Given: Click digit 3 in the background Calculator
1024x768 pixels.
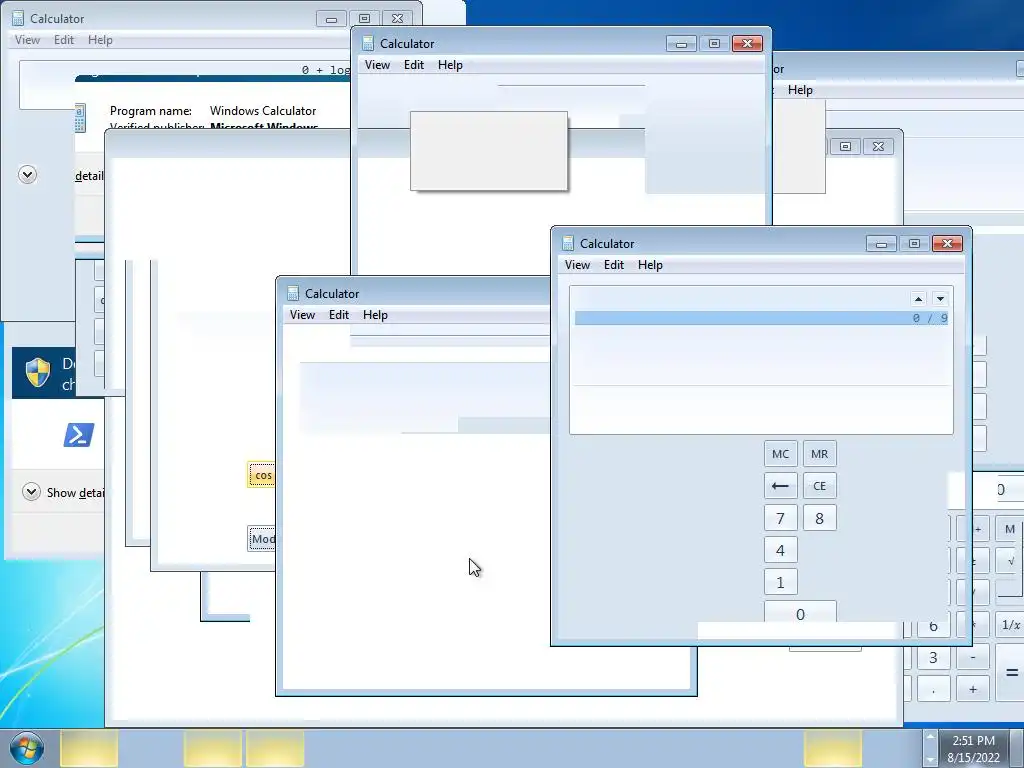Looking at the screenshot, I should coord(933,658).
